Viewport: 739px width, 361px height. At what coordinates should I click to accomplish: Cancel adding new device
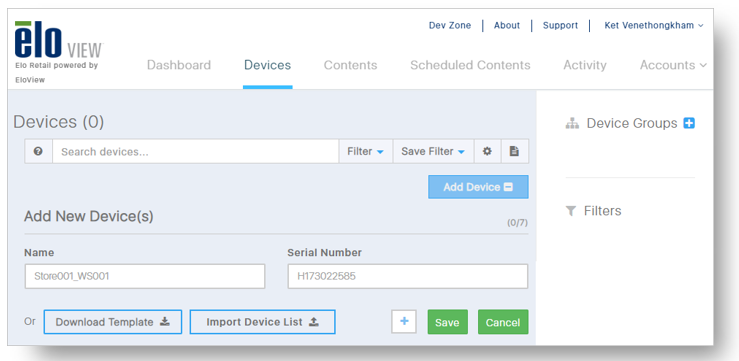pyautogui.click(x=503, y=322)
